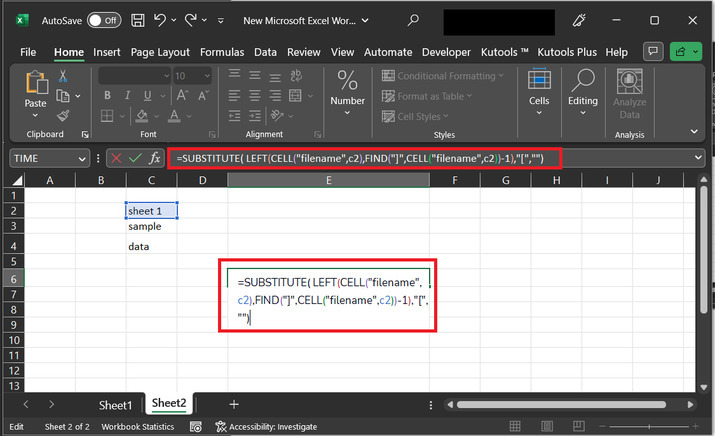Toggle Italic formatting
715x436 pixels.
127,95
